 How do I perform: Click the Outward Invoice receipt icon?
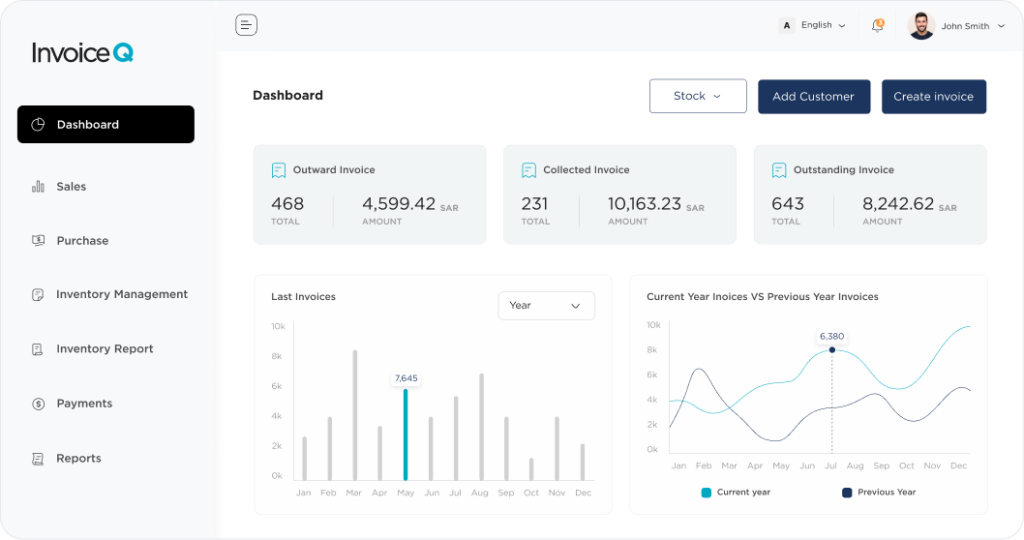coord(279,171)
